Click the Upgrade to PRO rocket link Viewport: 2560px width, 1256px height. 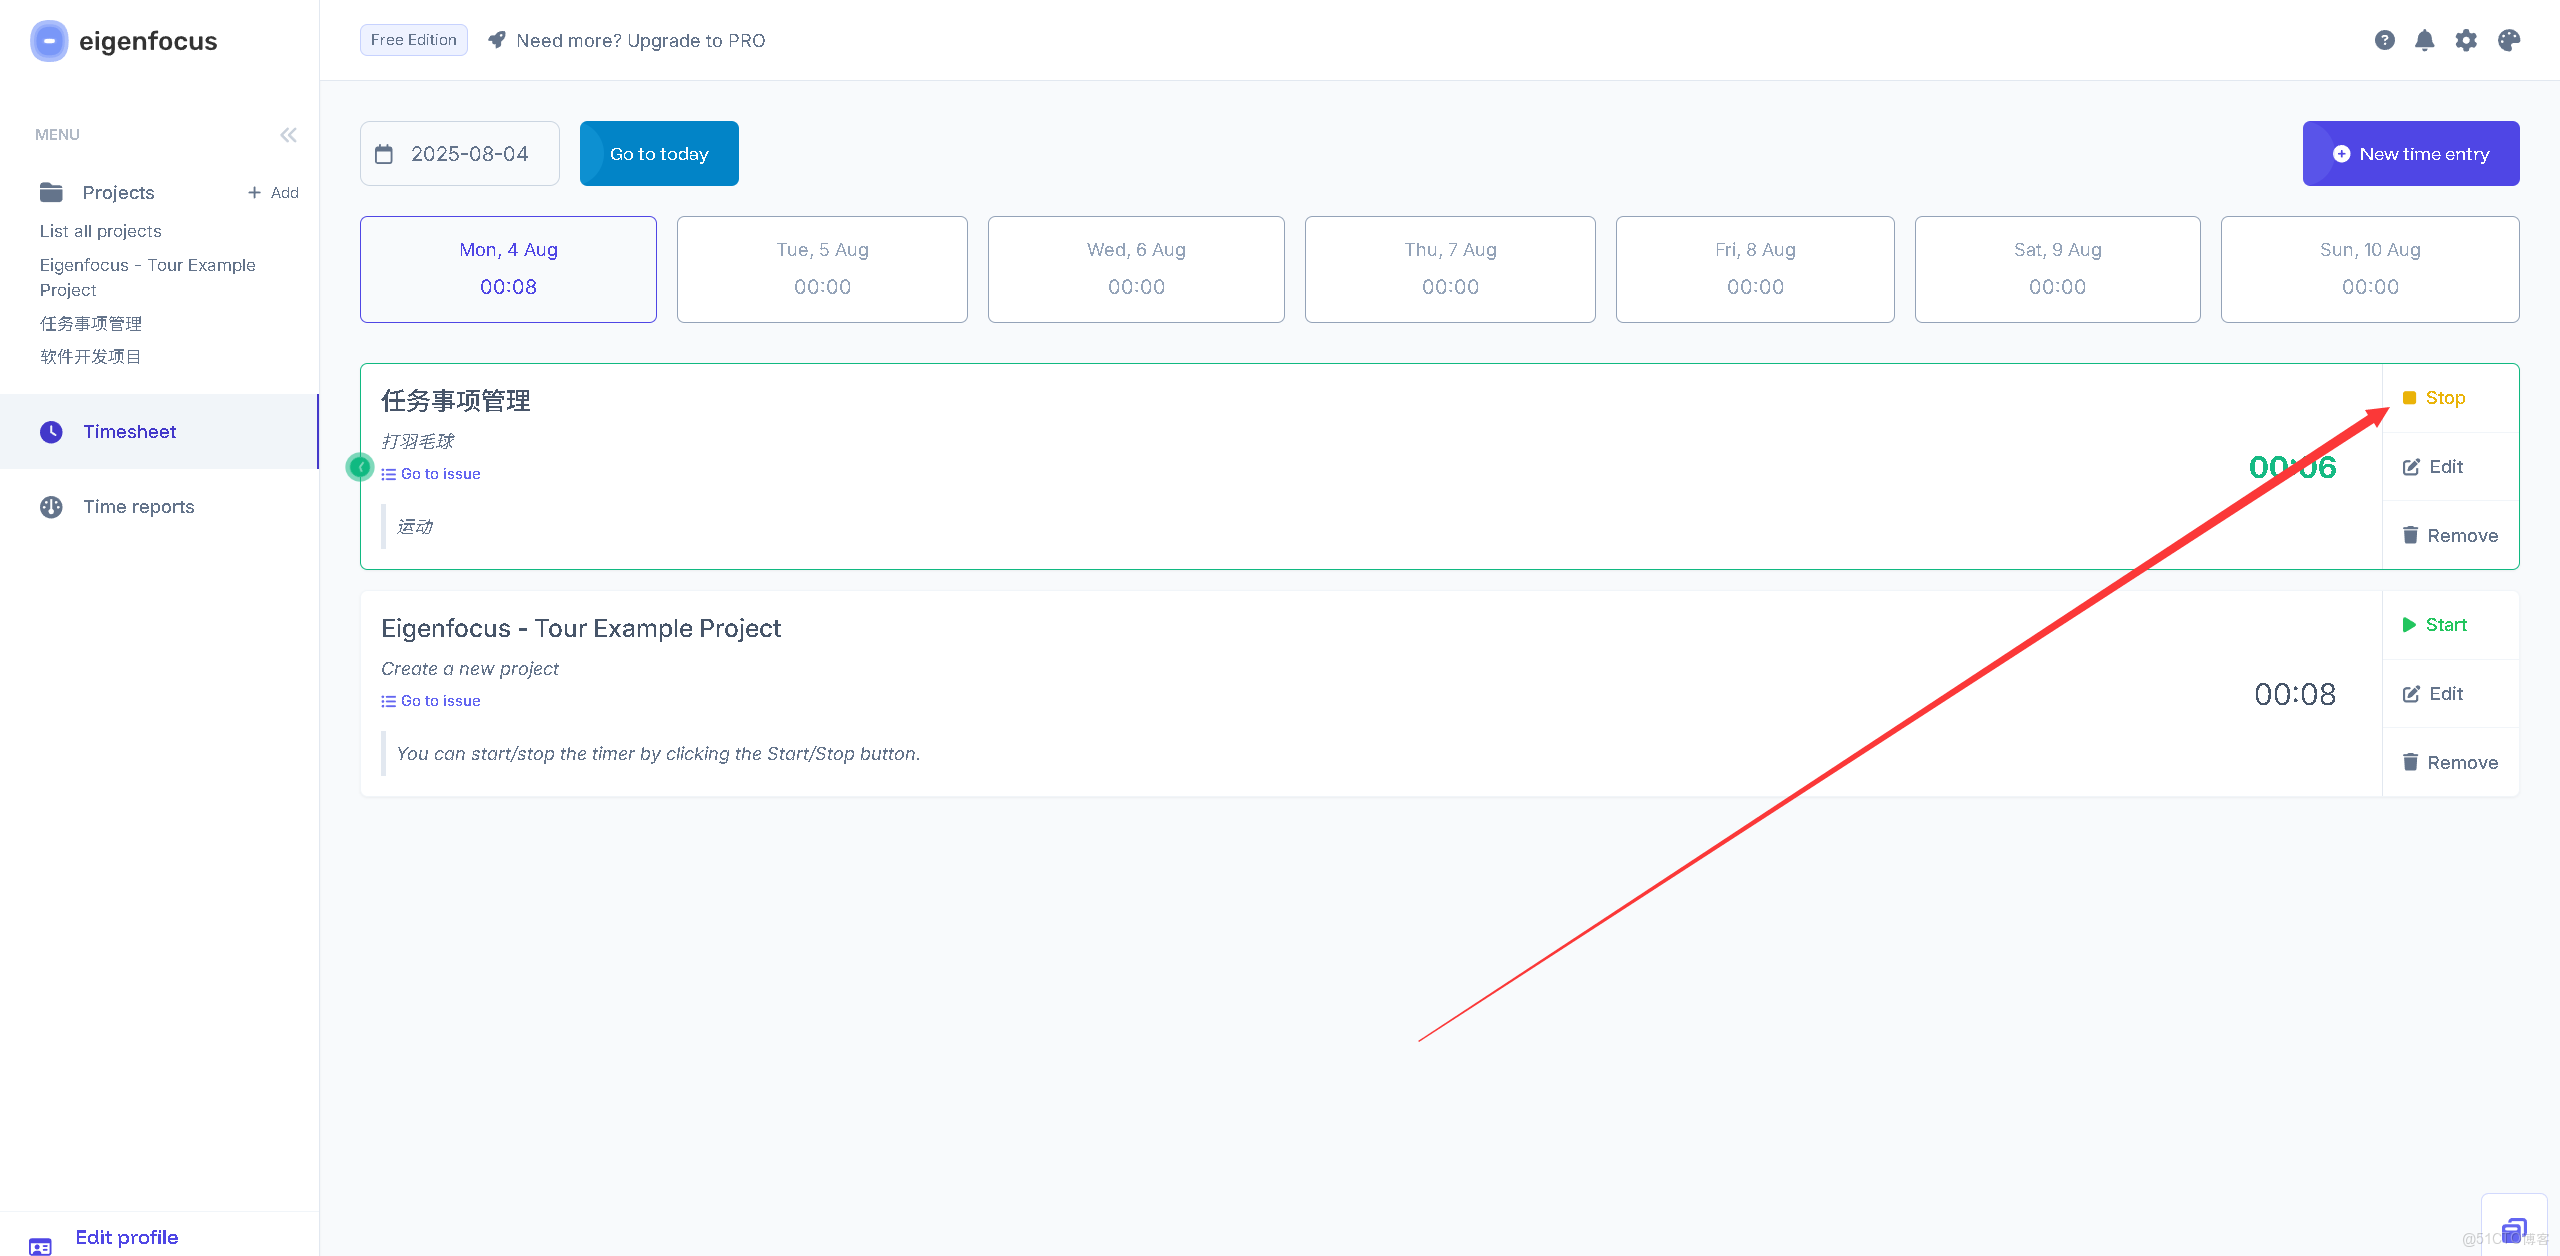coord(640,40)
